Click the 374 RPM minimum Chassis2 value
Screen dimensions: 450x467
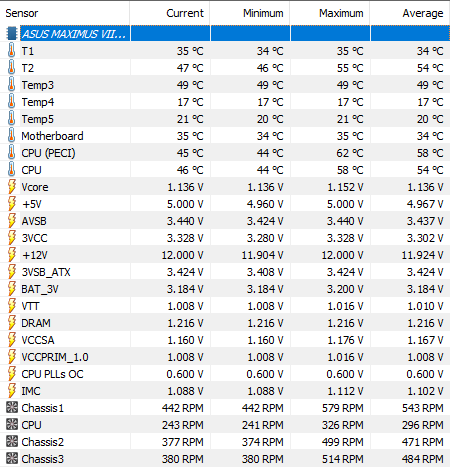(263, 442)
